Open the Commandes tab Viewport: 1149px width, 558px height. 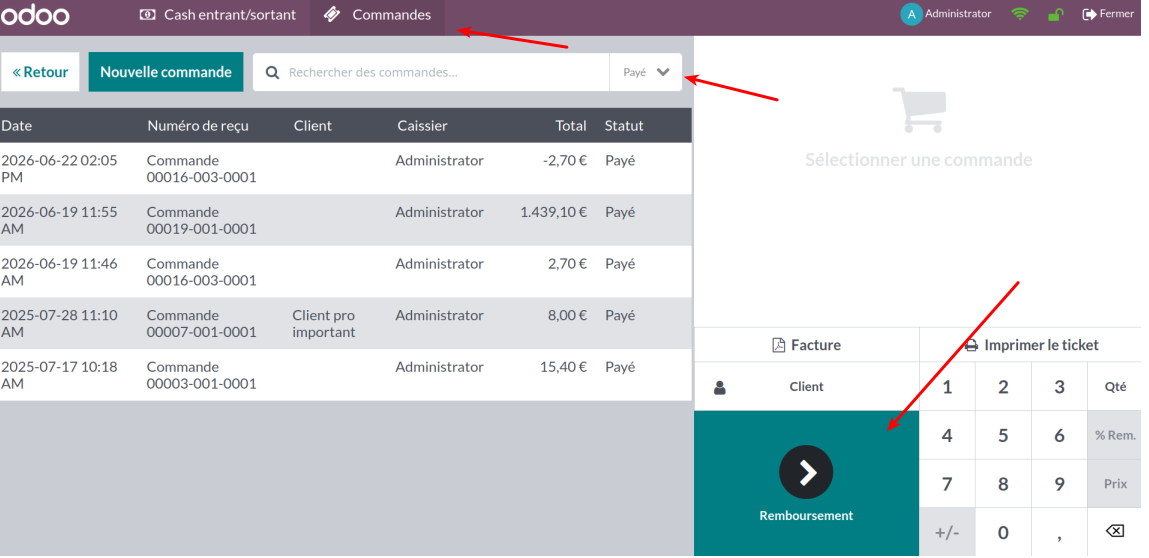377,15
